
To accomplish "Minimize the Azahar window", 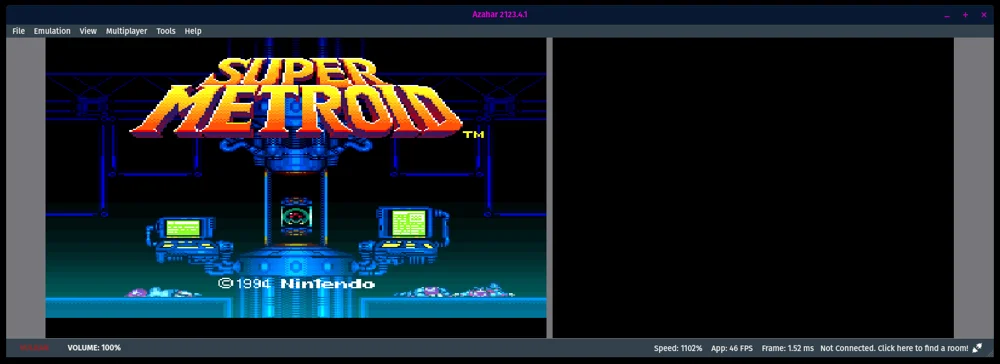I will (x=947, y=15).
